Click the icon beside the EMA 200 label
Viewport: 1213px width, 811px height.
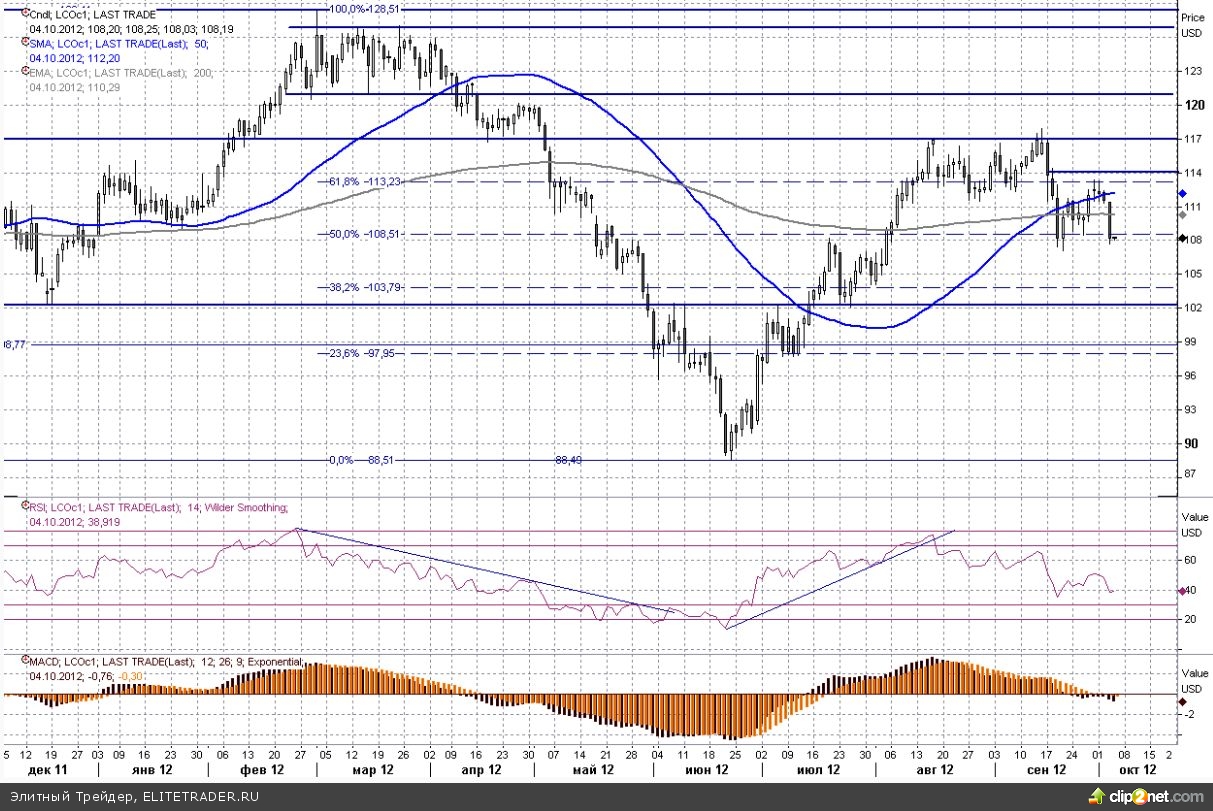coord(24,73)
